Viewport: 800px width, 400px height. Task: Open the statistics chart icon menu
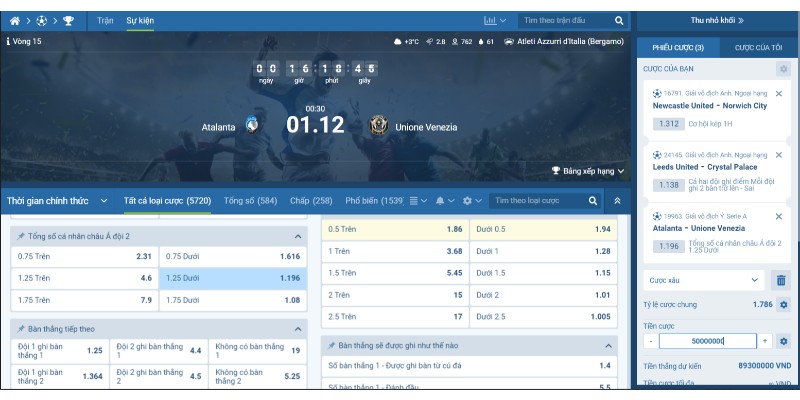coord(495,20)
